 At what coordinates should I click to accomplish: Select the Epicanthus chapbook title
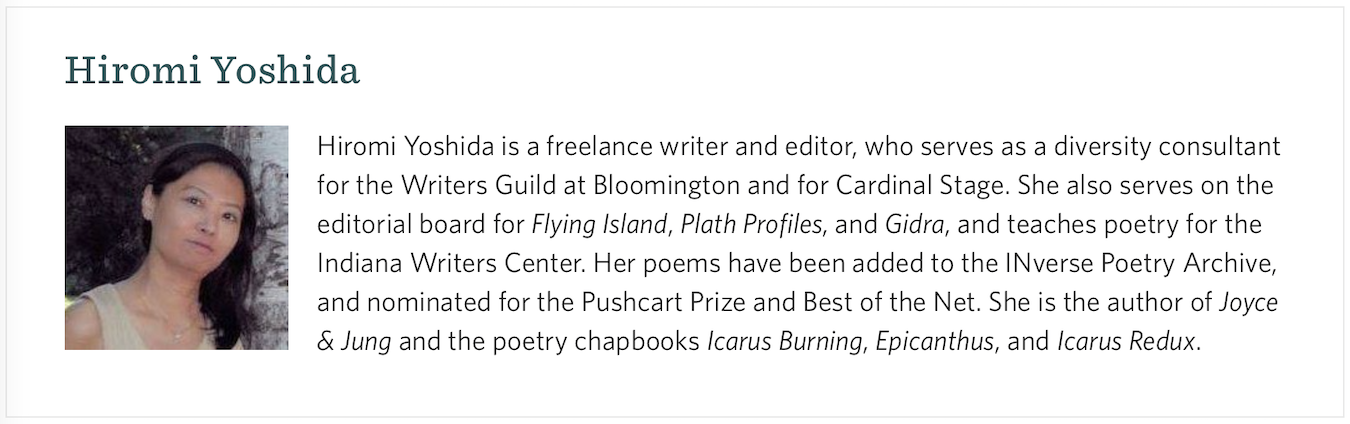(935, 342)
